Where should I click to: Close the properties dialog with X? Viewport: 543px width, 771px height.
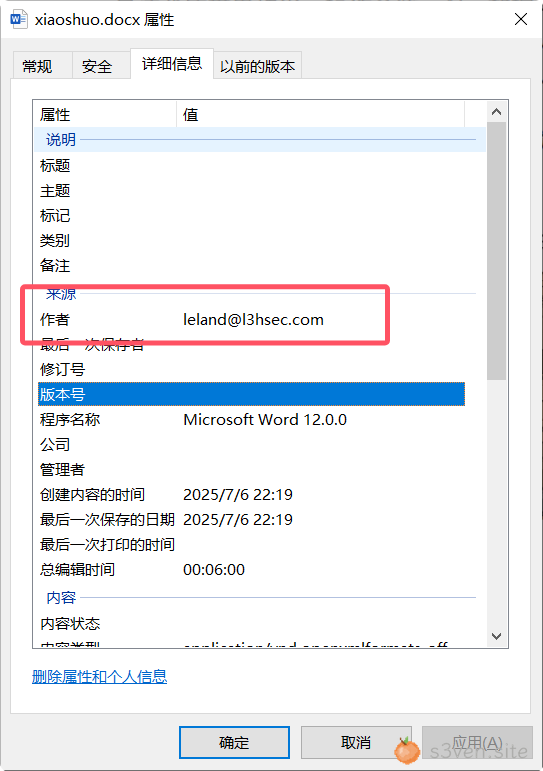tap(521, 19)
